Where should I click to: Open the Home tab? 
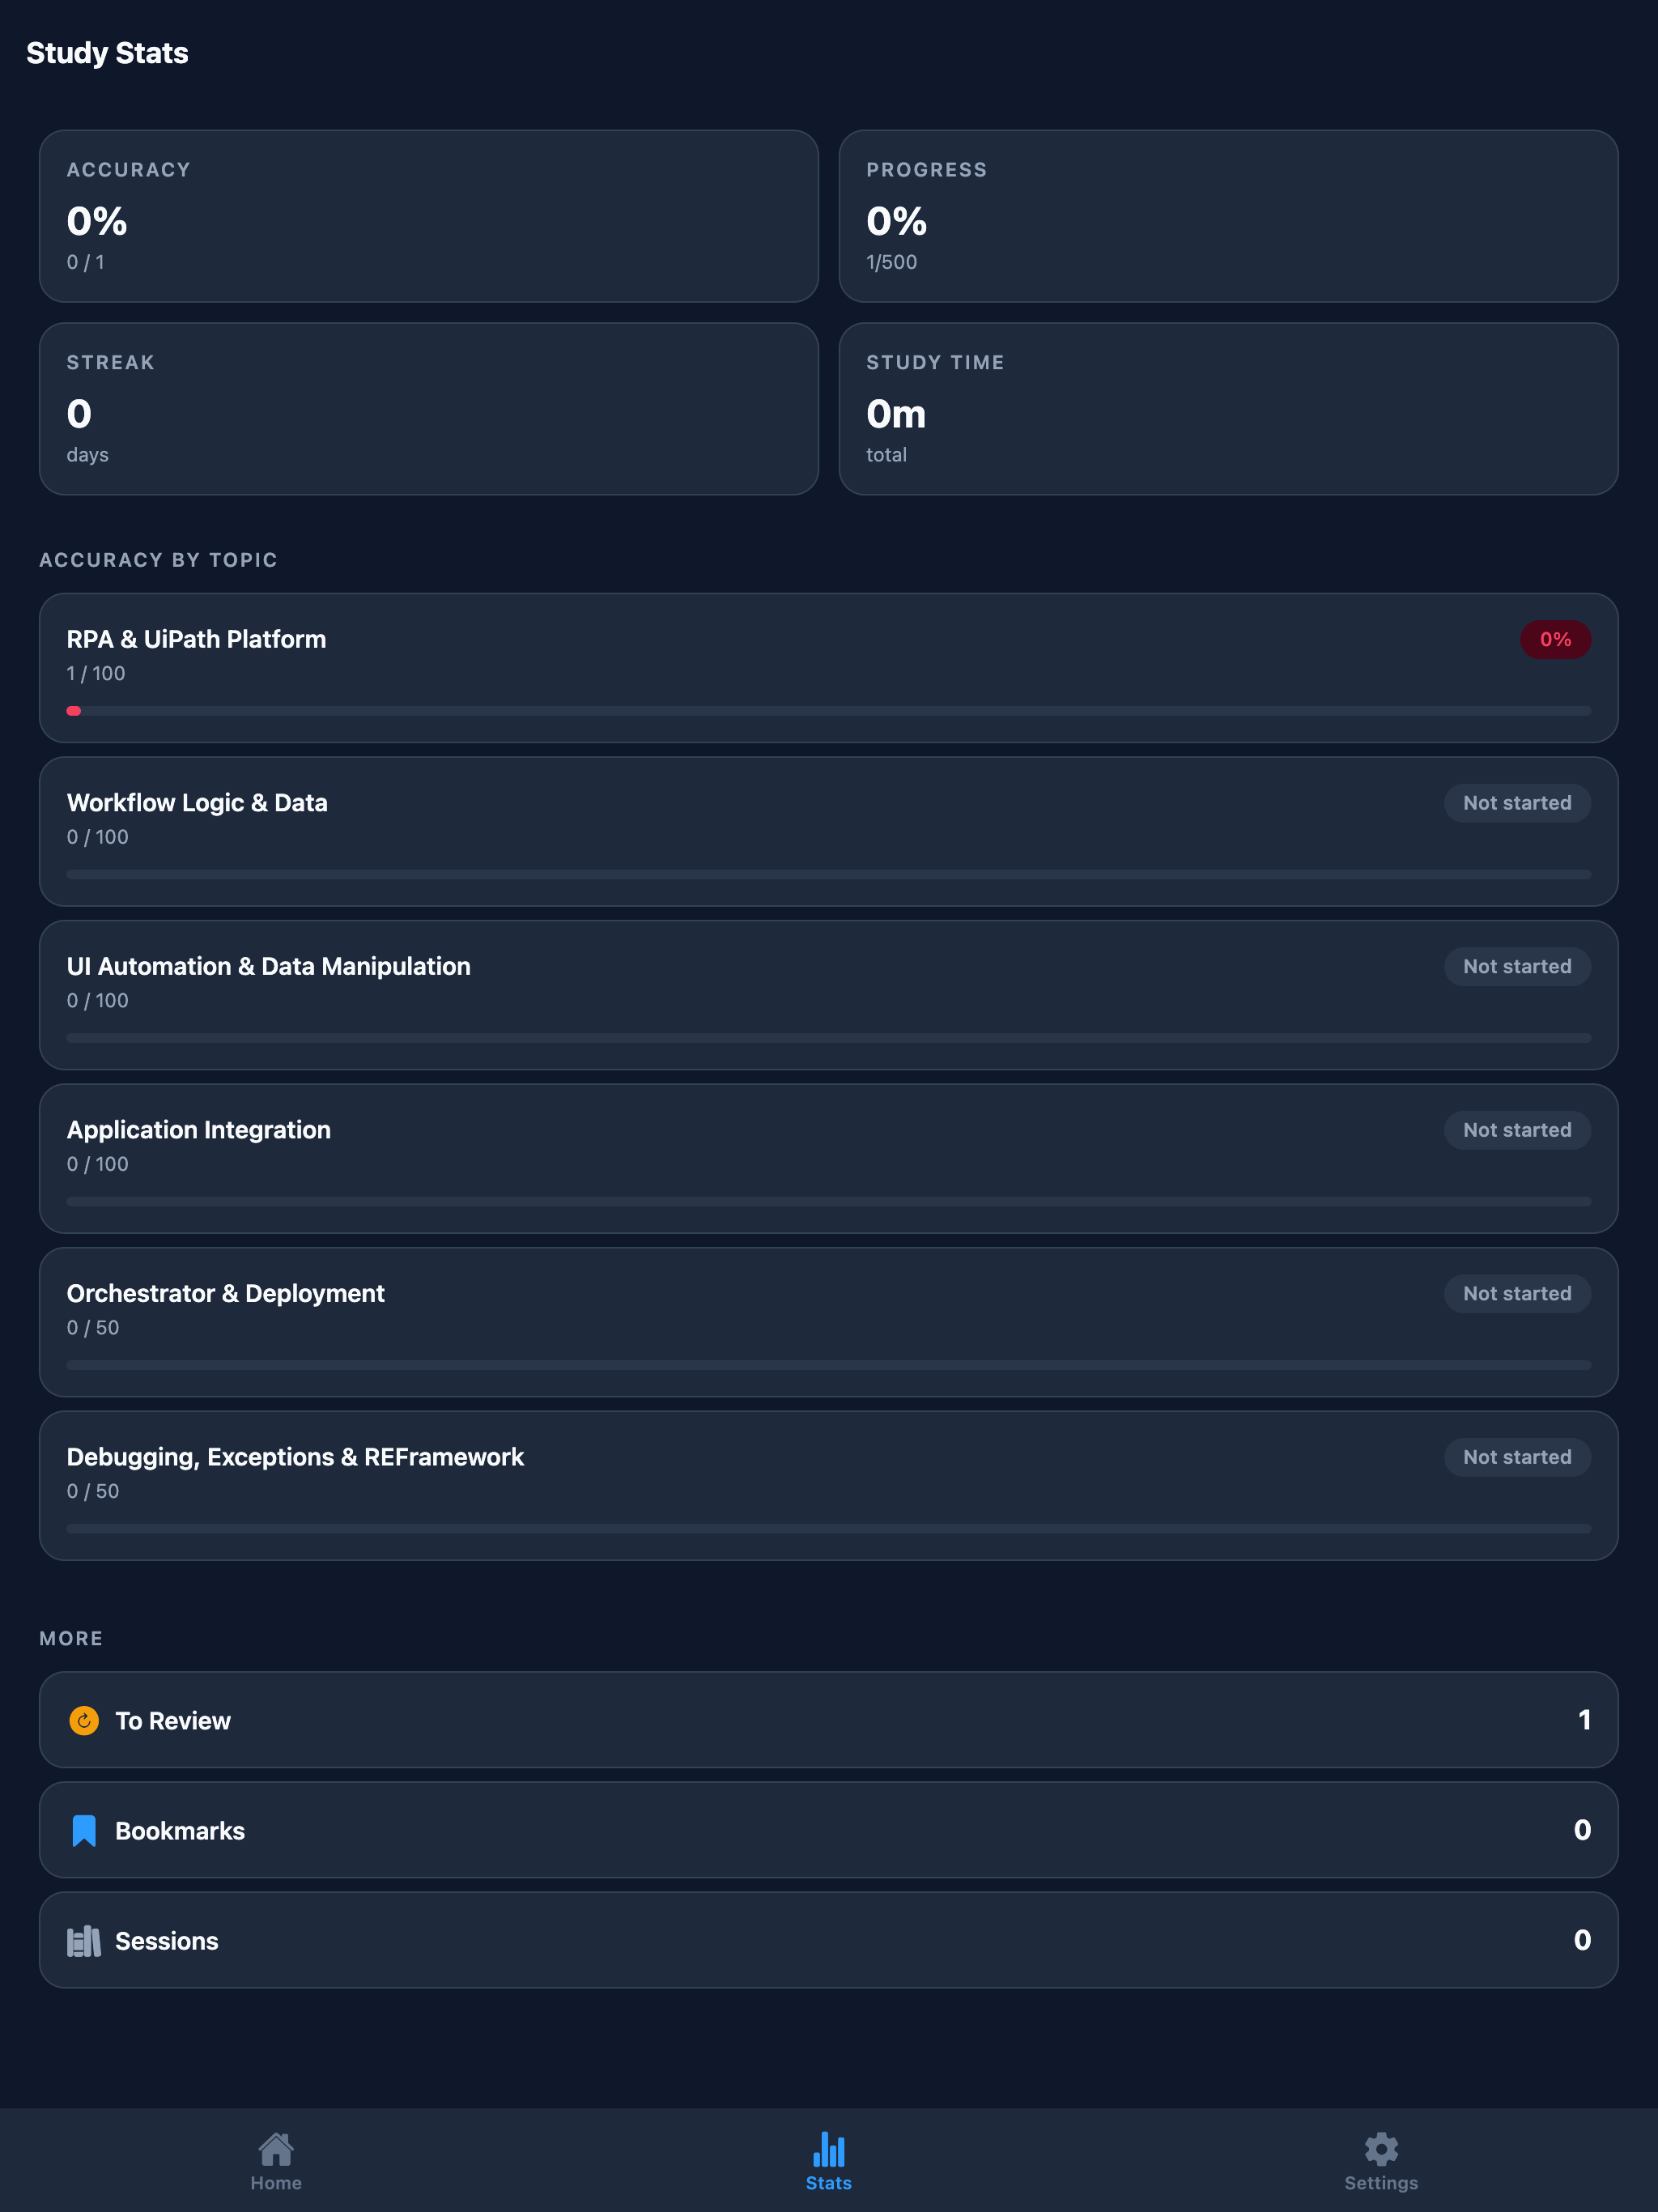pyautogui.click(x=276, y=2162)
